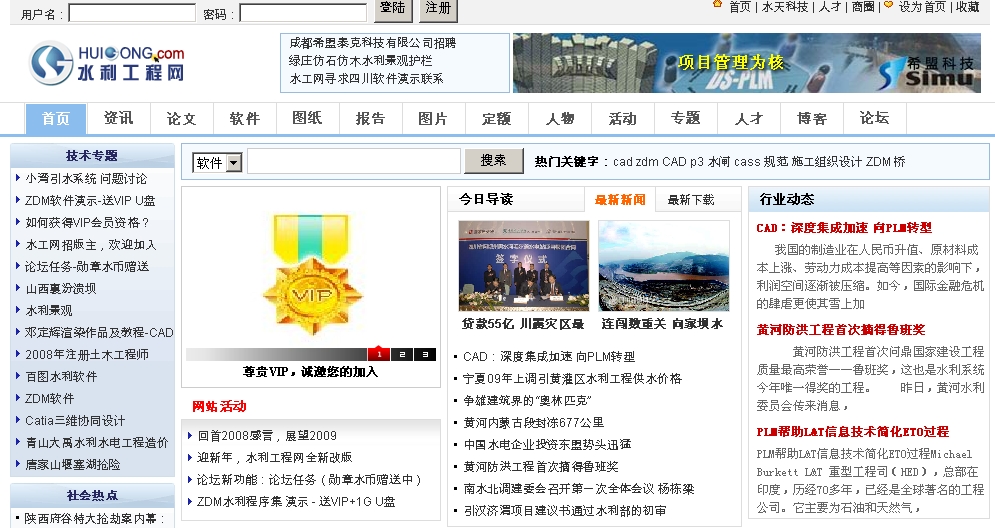The width and height of the screenshot is (995, 528).
Task: Open the 人物 navigation tab
Action: [560, 119]
